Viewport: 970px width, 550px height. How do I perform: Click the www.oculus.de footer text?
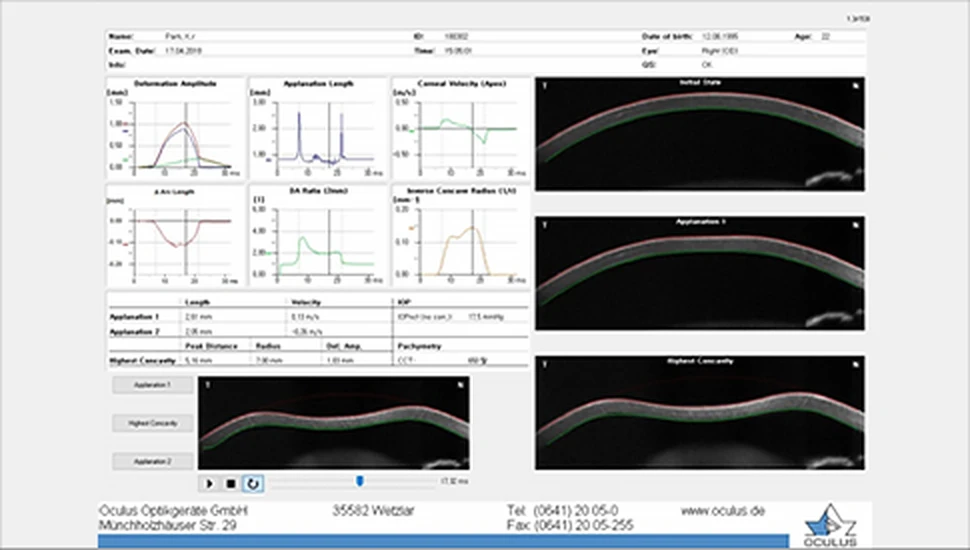pos(723,511)
